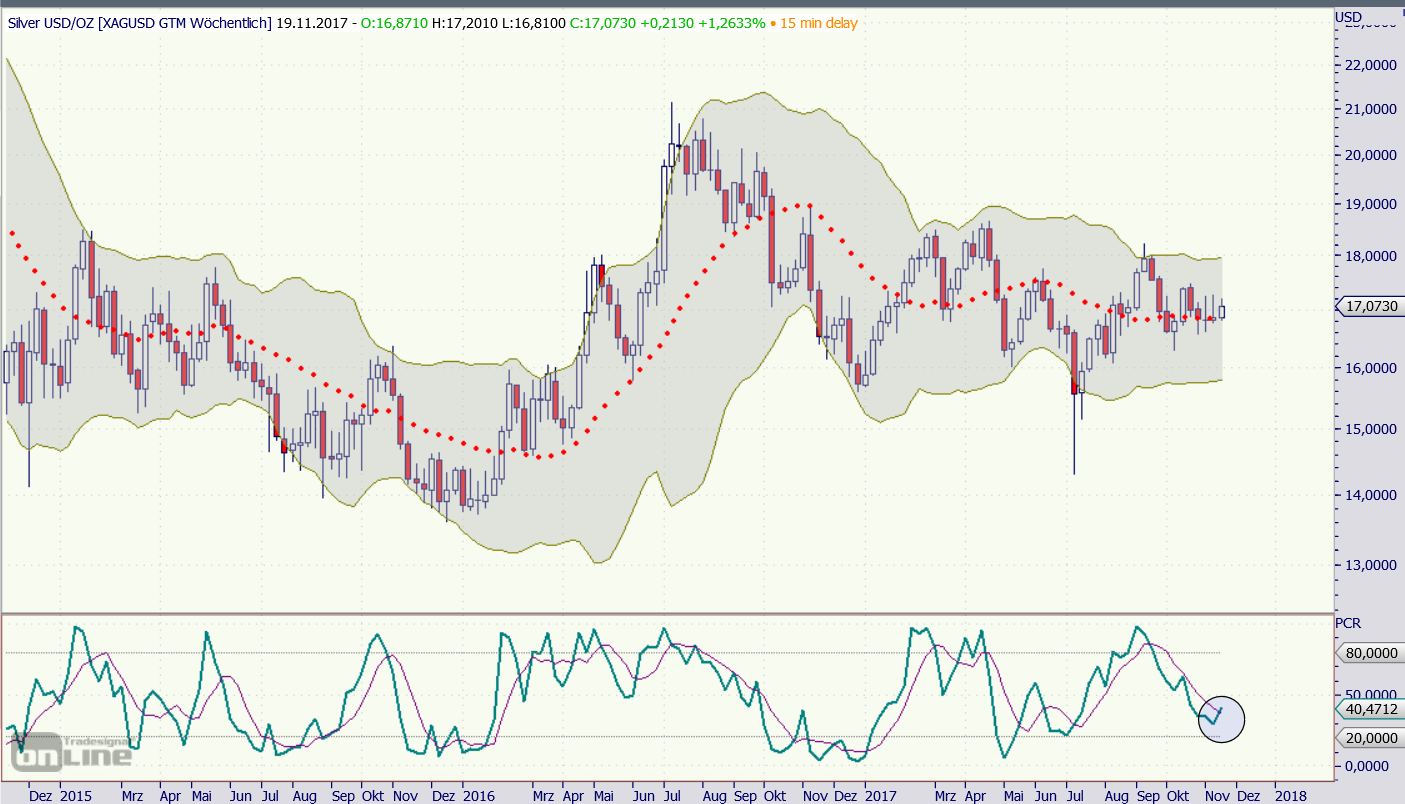Click the 2017 label on the time axis
The height and width of the screenshot is (804, 1405).
(881, 796)
